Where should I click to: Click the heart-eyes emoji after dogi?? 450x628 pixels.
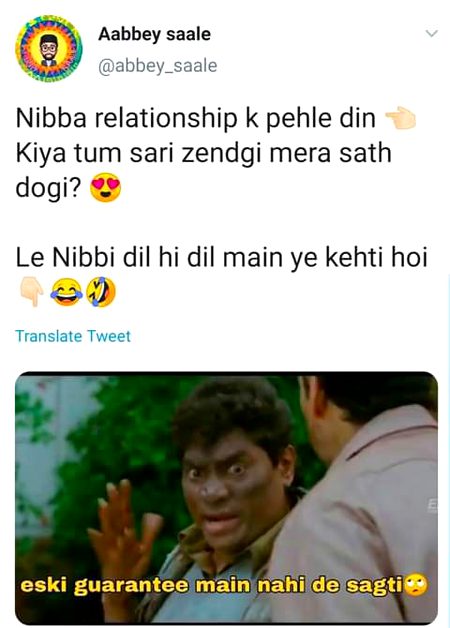[105, 189]
